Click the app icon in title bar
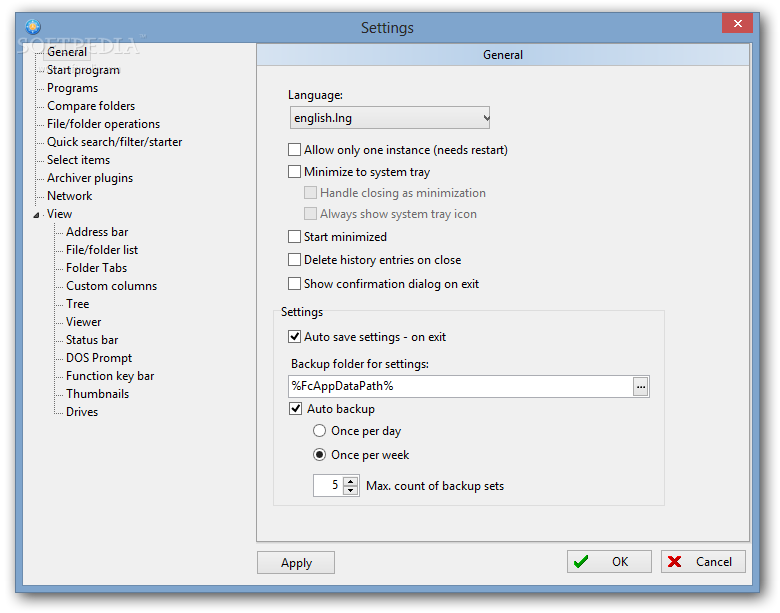Viewport: 780px width, 613px height. click(33, 26)
